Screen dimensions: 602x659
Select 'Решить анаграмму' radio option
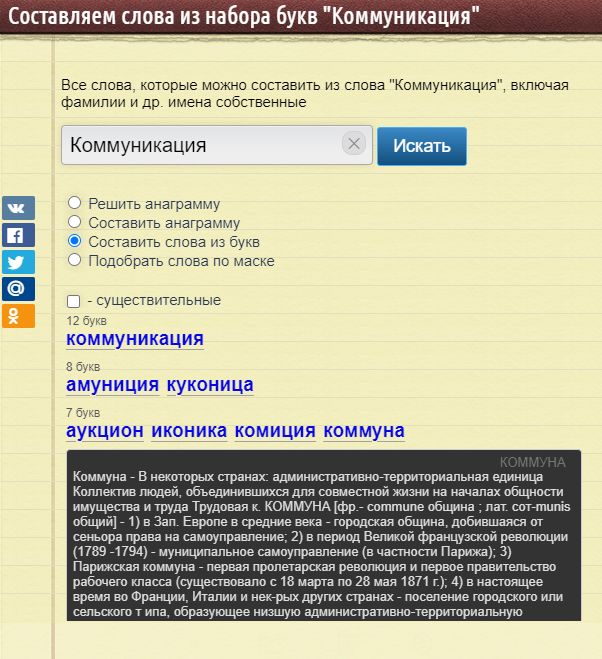pyautogui.click(x=74, y=204)
